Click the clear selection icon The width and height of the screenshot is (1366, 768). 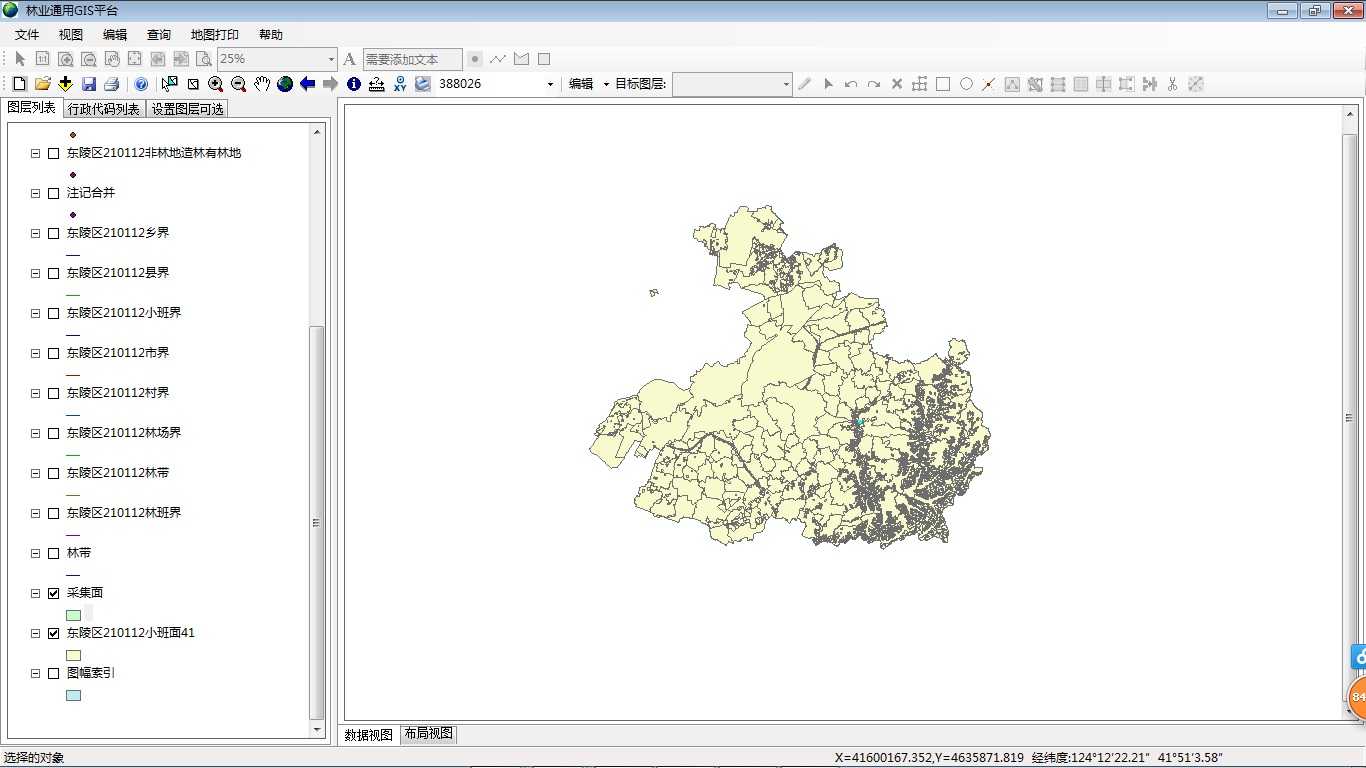click(193, 84)
